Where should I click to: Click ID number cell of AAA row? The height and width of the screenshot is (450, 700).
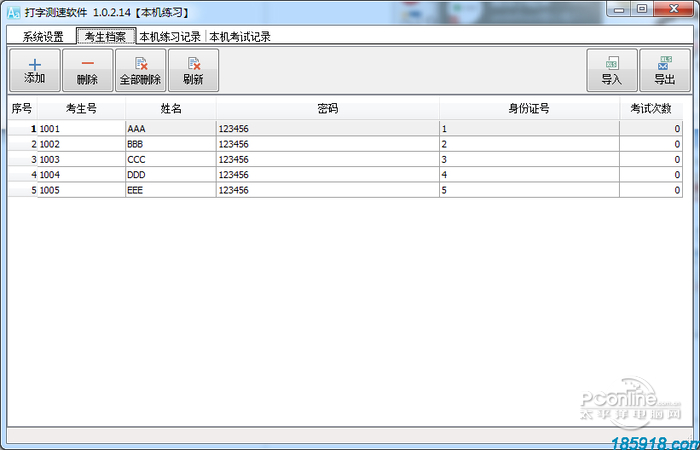coord(529,129)
